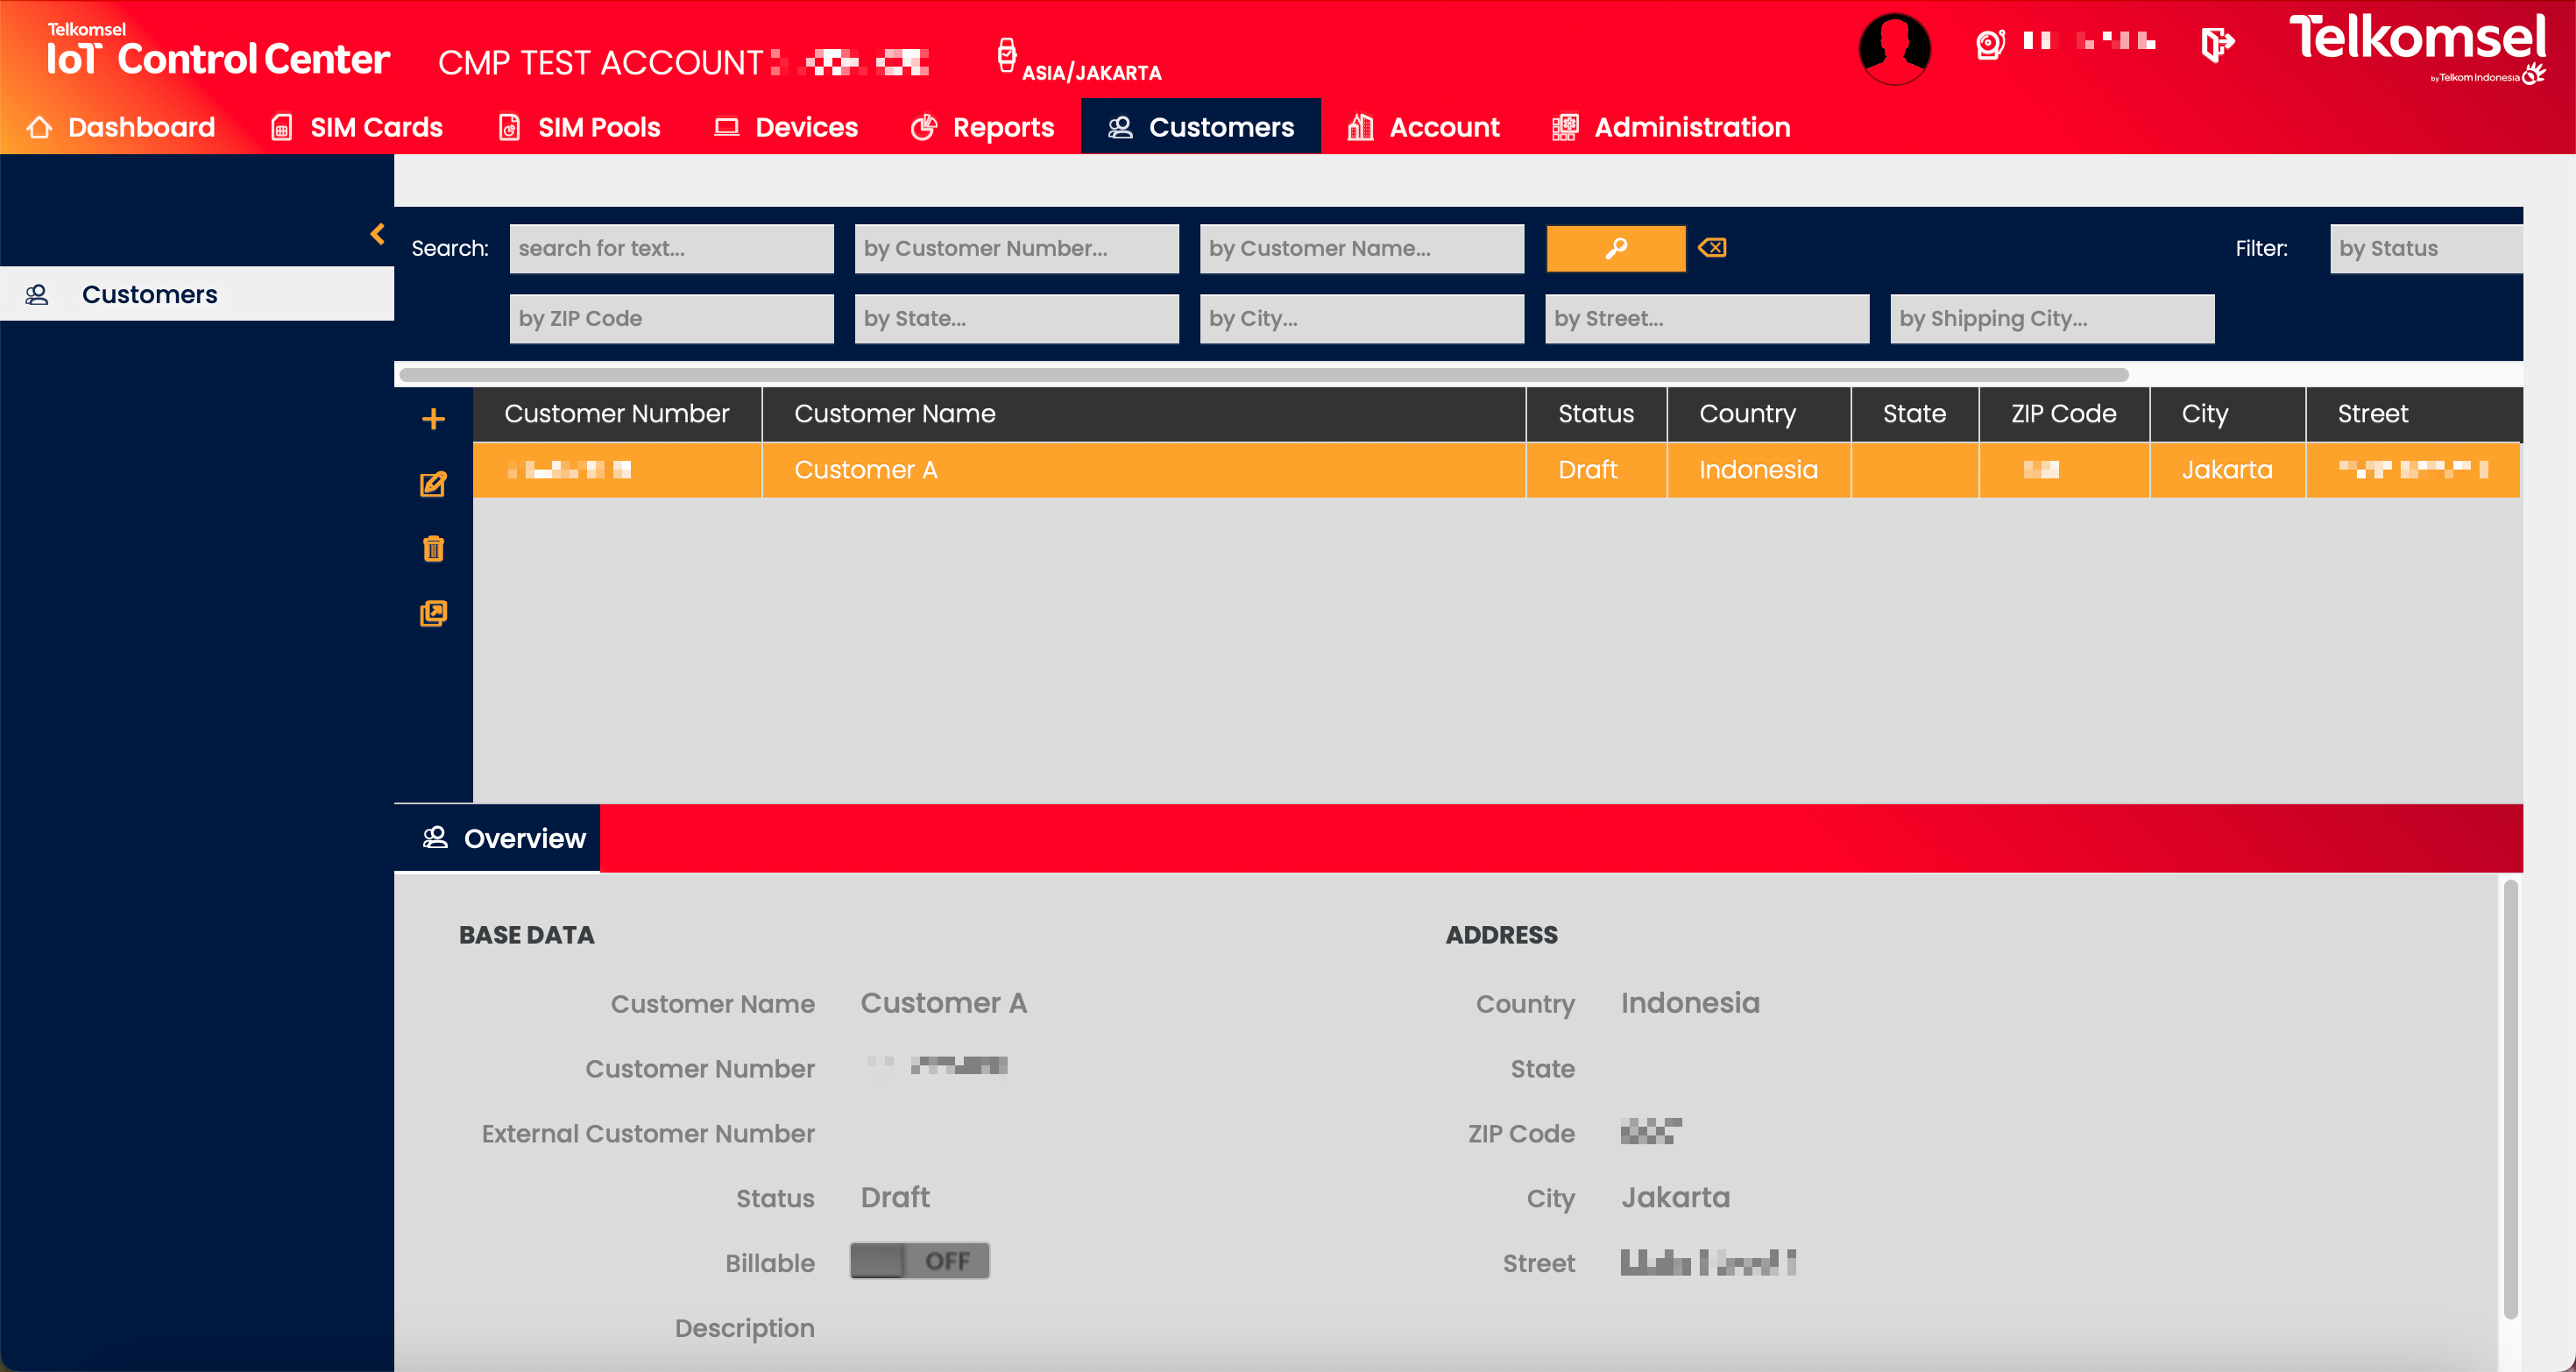Click the plus icon to add customer
2576x1372 pixels.
pyautogui.click(x=433, y=419)
